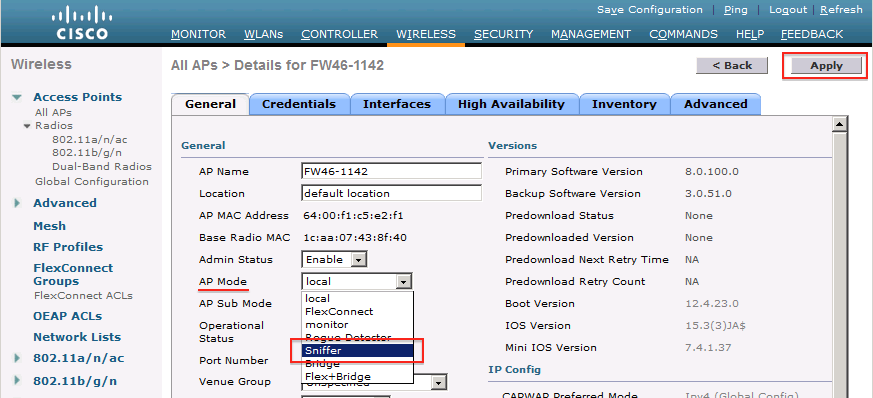Select Rogue Detector in AP Mode list
Image resolution: width=873 pixels, height=398 pixels.
357,337
